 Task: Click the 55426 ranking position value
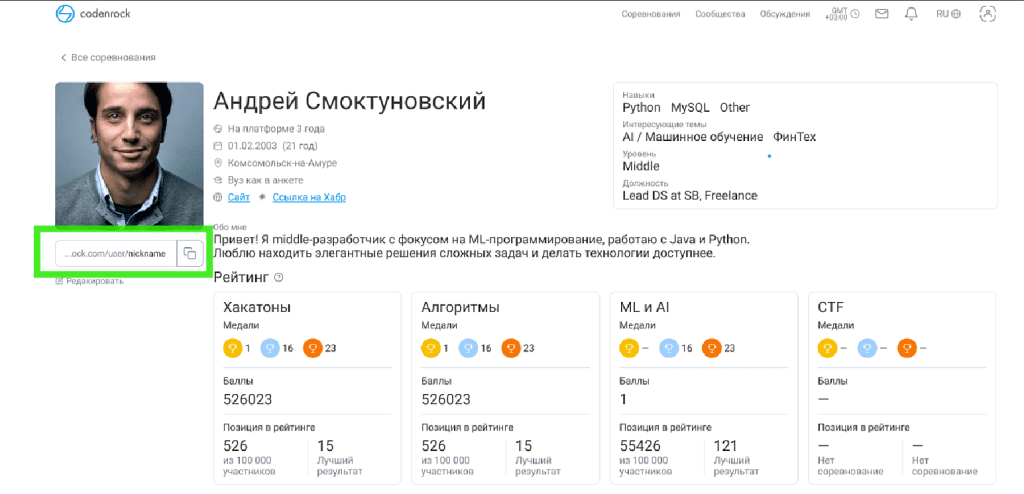tap(640, 446)
